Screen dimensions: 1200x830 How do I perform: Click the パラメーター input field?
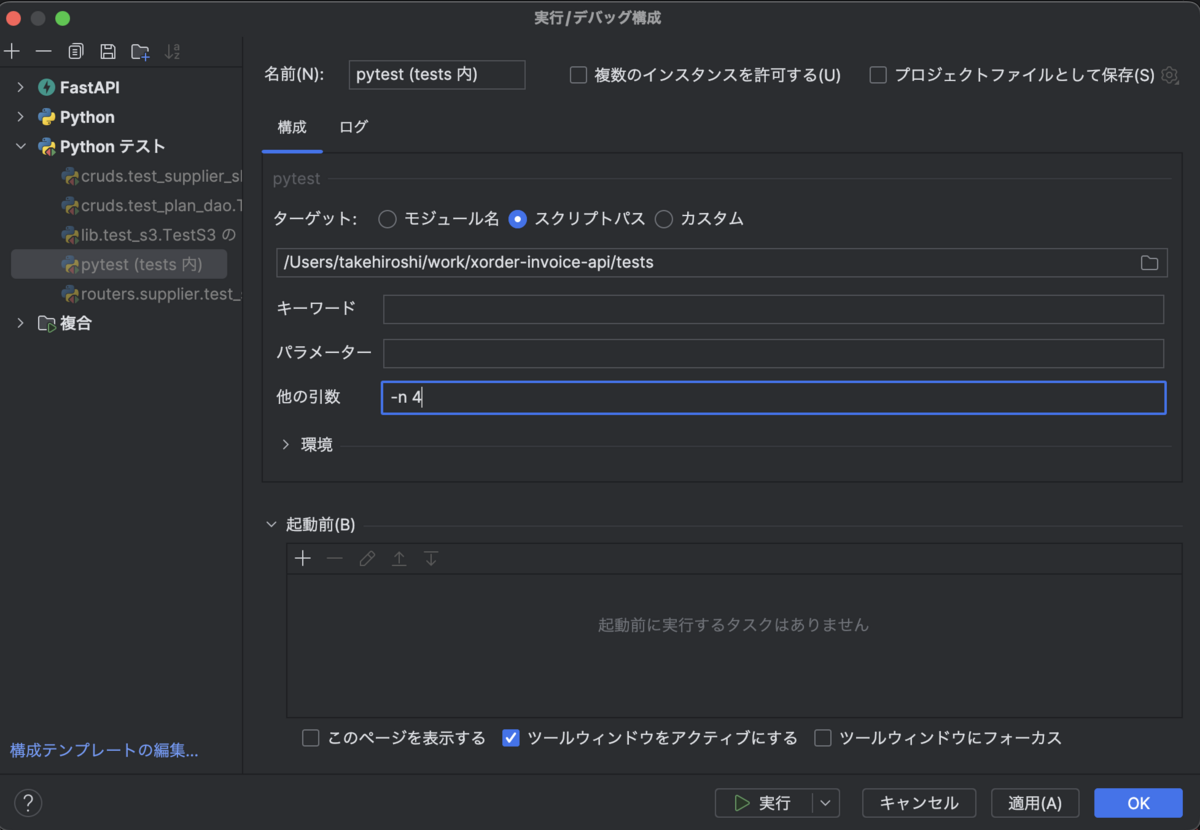(774, 353)
